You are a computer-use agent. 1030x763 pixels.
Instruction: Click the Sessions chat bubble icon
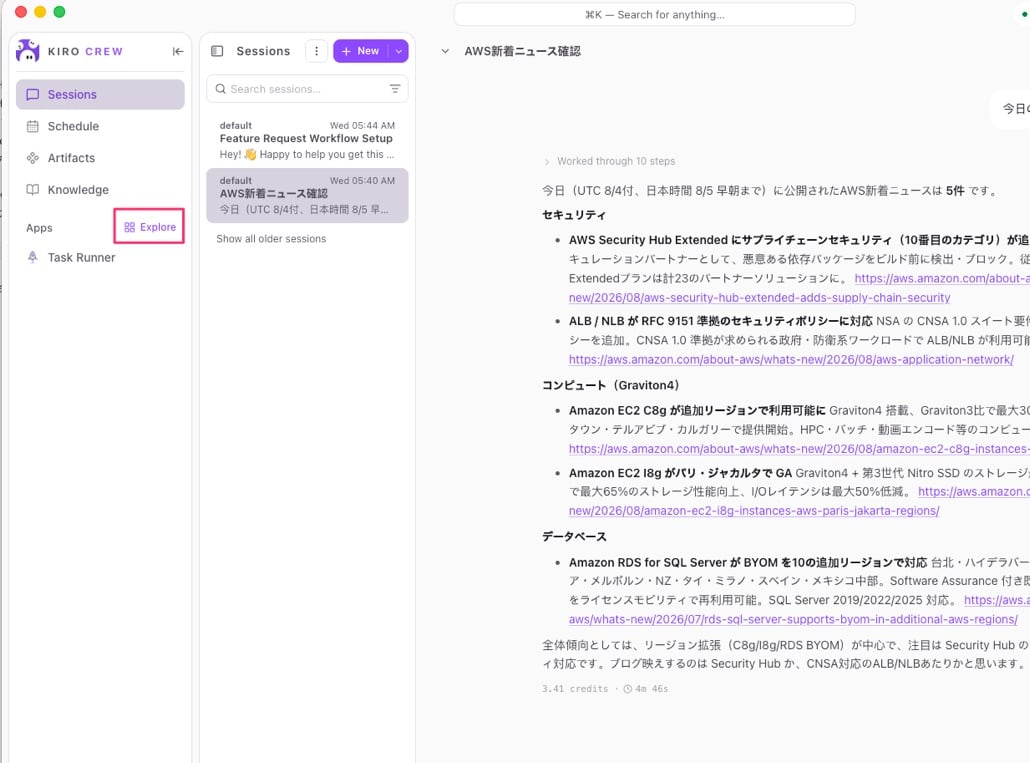tap(32, 95)
